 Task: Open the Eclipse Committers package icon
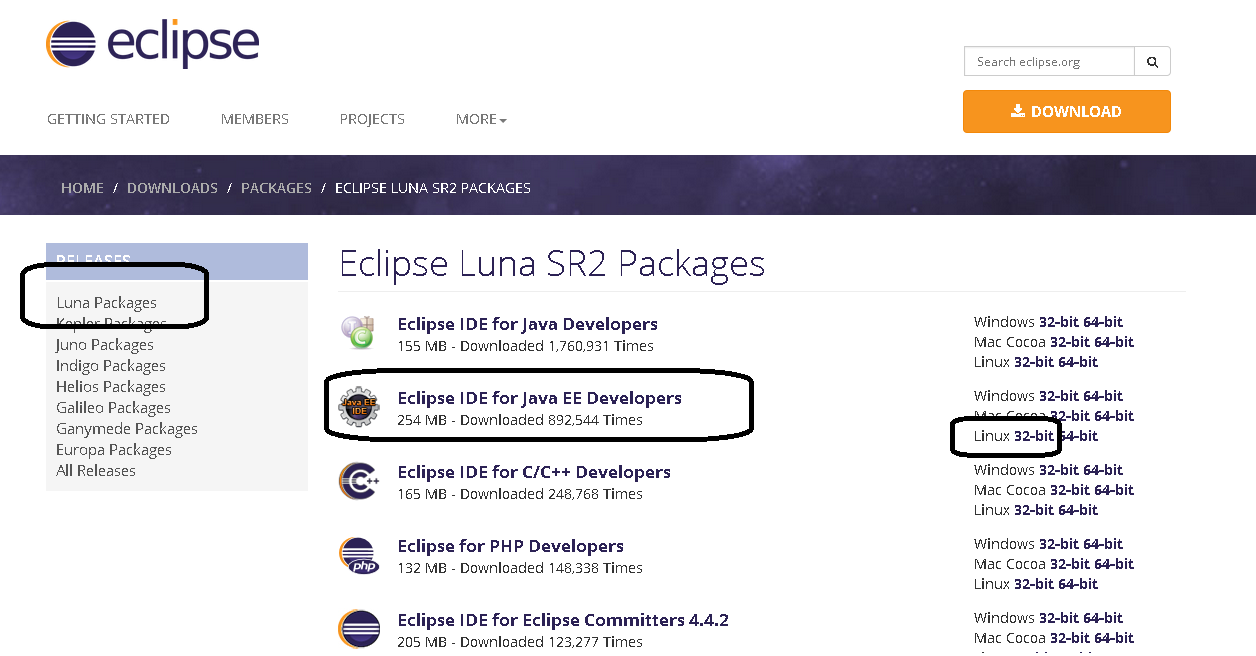(x=359, y=629)
